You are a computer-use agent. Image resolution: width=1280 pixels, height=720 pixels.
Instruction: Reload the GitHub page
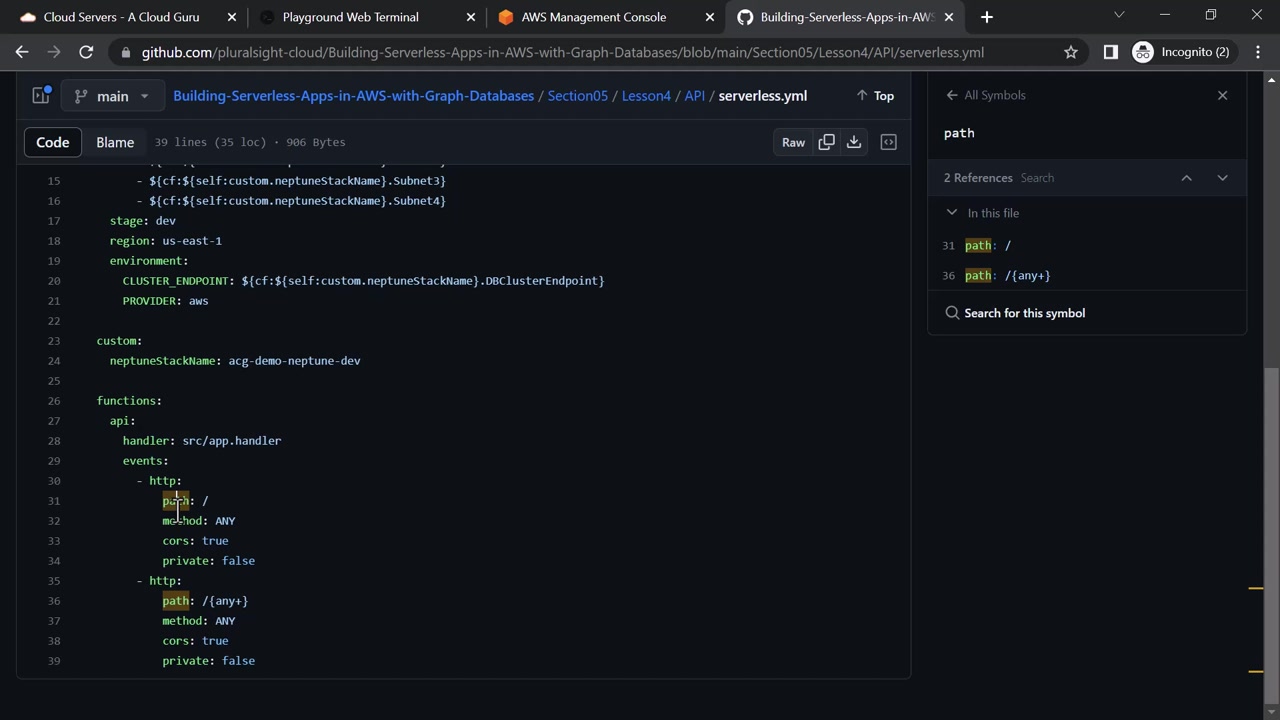tap(86, 52)
